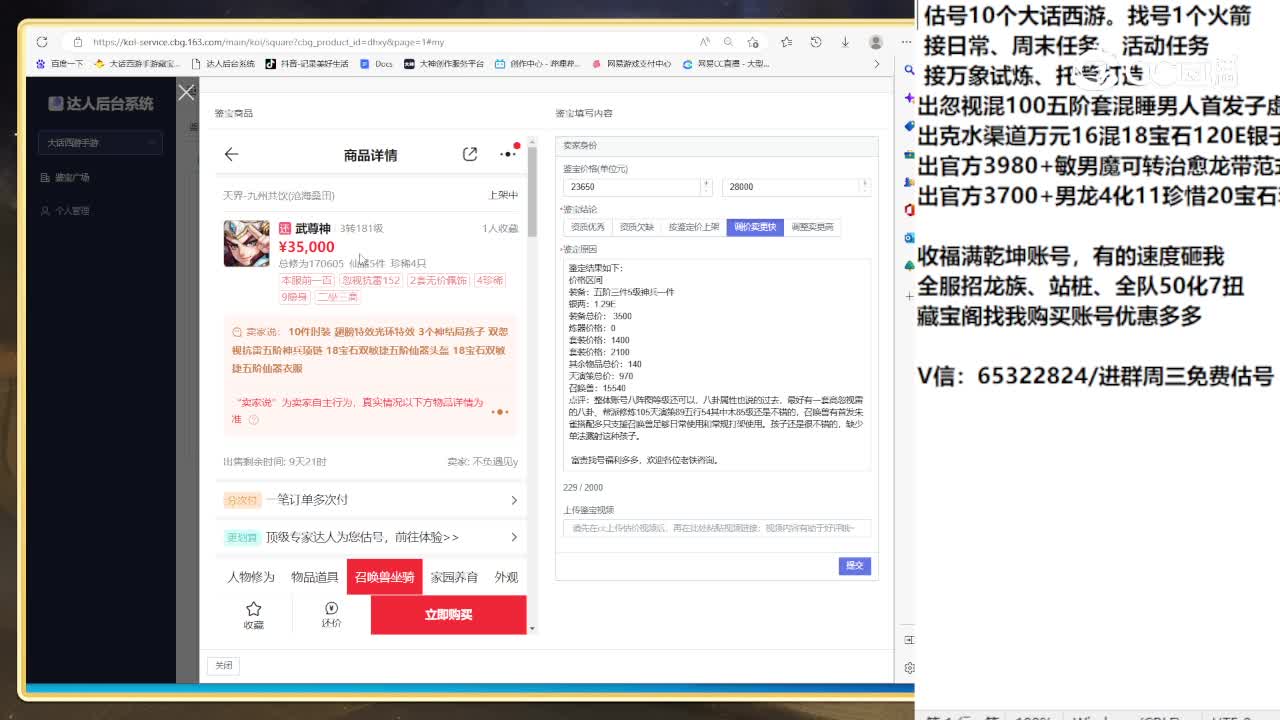
Task: Select the 按鉴定价上架 conclusion option
Action: tap(694, 227)
